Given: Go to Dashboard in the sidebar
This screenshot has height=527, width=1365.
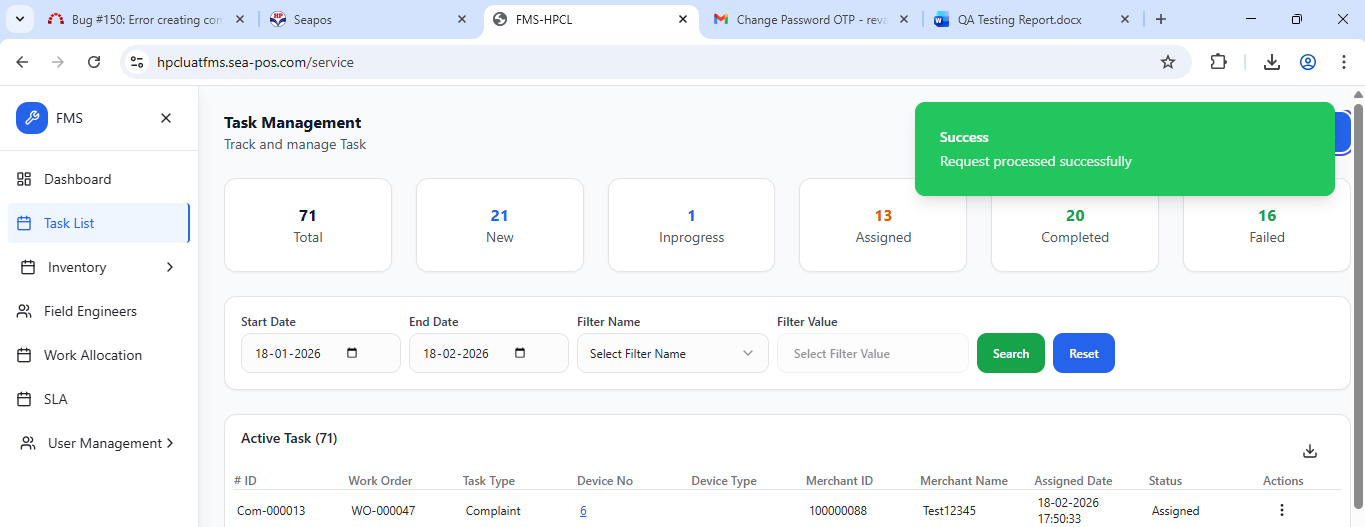Looking at the screenshot, I should click(x=77, y=179).
